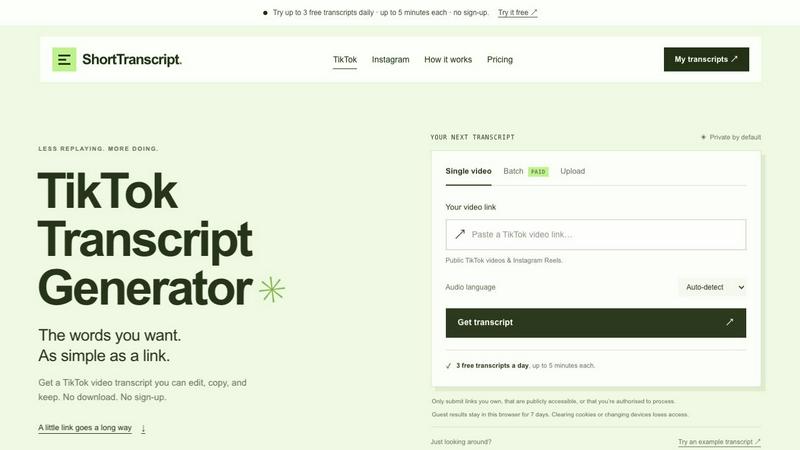Screen dimensions: 800x450
Task: Open the Auto-detect audio language dropdown
Action: pyautogui.click(x=714, y=287)
